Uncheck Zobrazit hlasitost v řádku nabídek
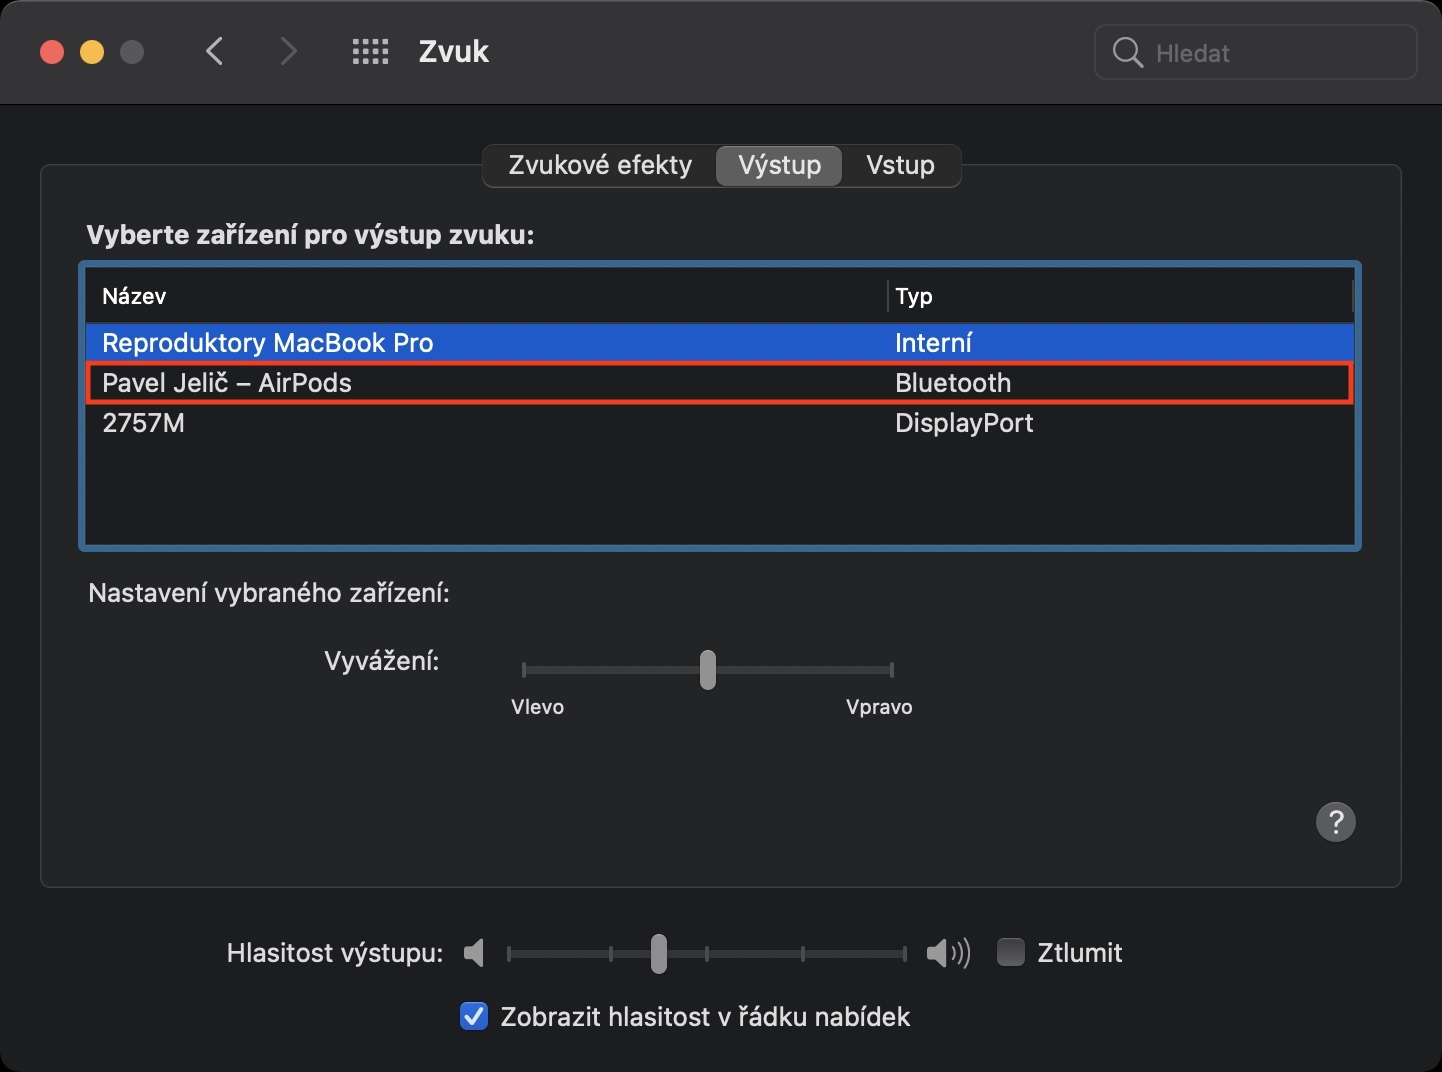 [474, 1017]
